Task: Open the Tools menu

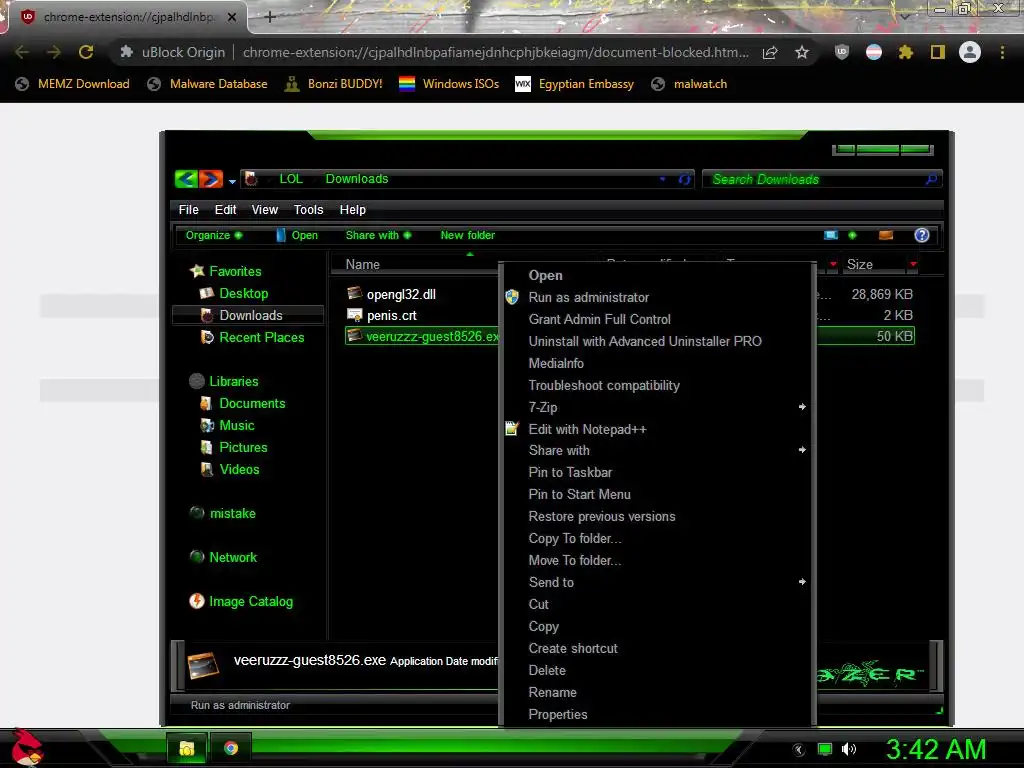Action: pyautogui.click(x=308, y=210)
